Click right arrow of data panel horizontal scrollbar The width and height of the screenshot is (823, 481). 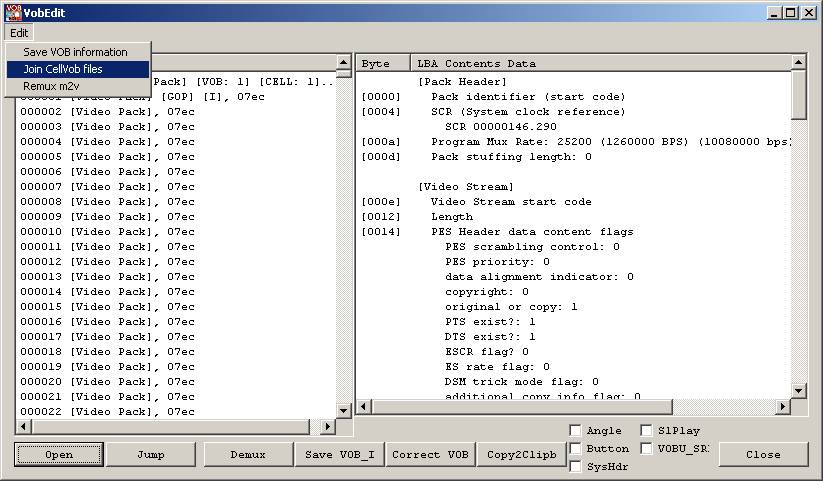[783, 406]
